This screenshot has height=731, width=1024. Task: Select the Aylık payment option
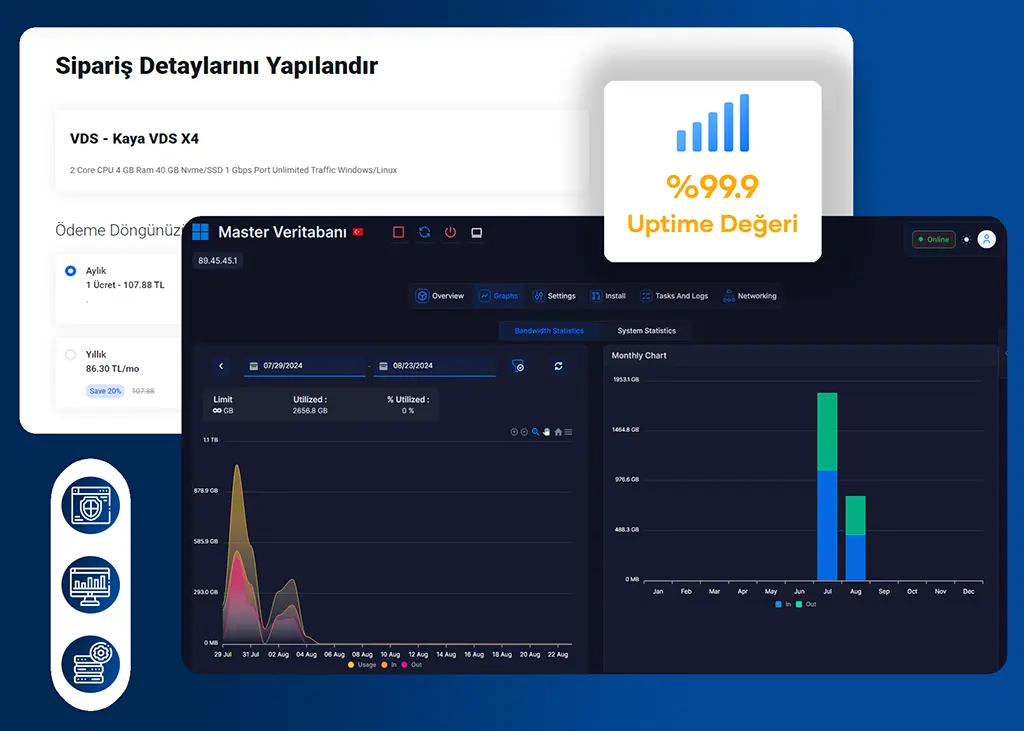click(70, 271)
